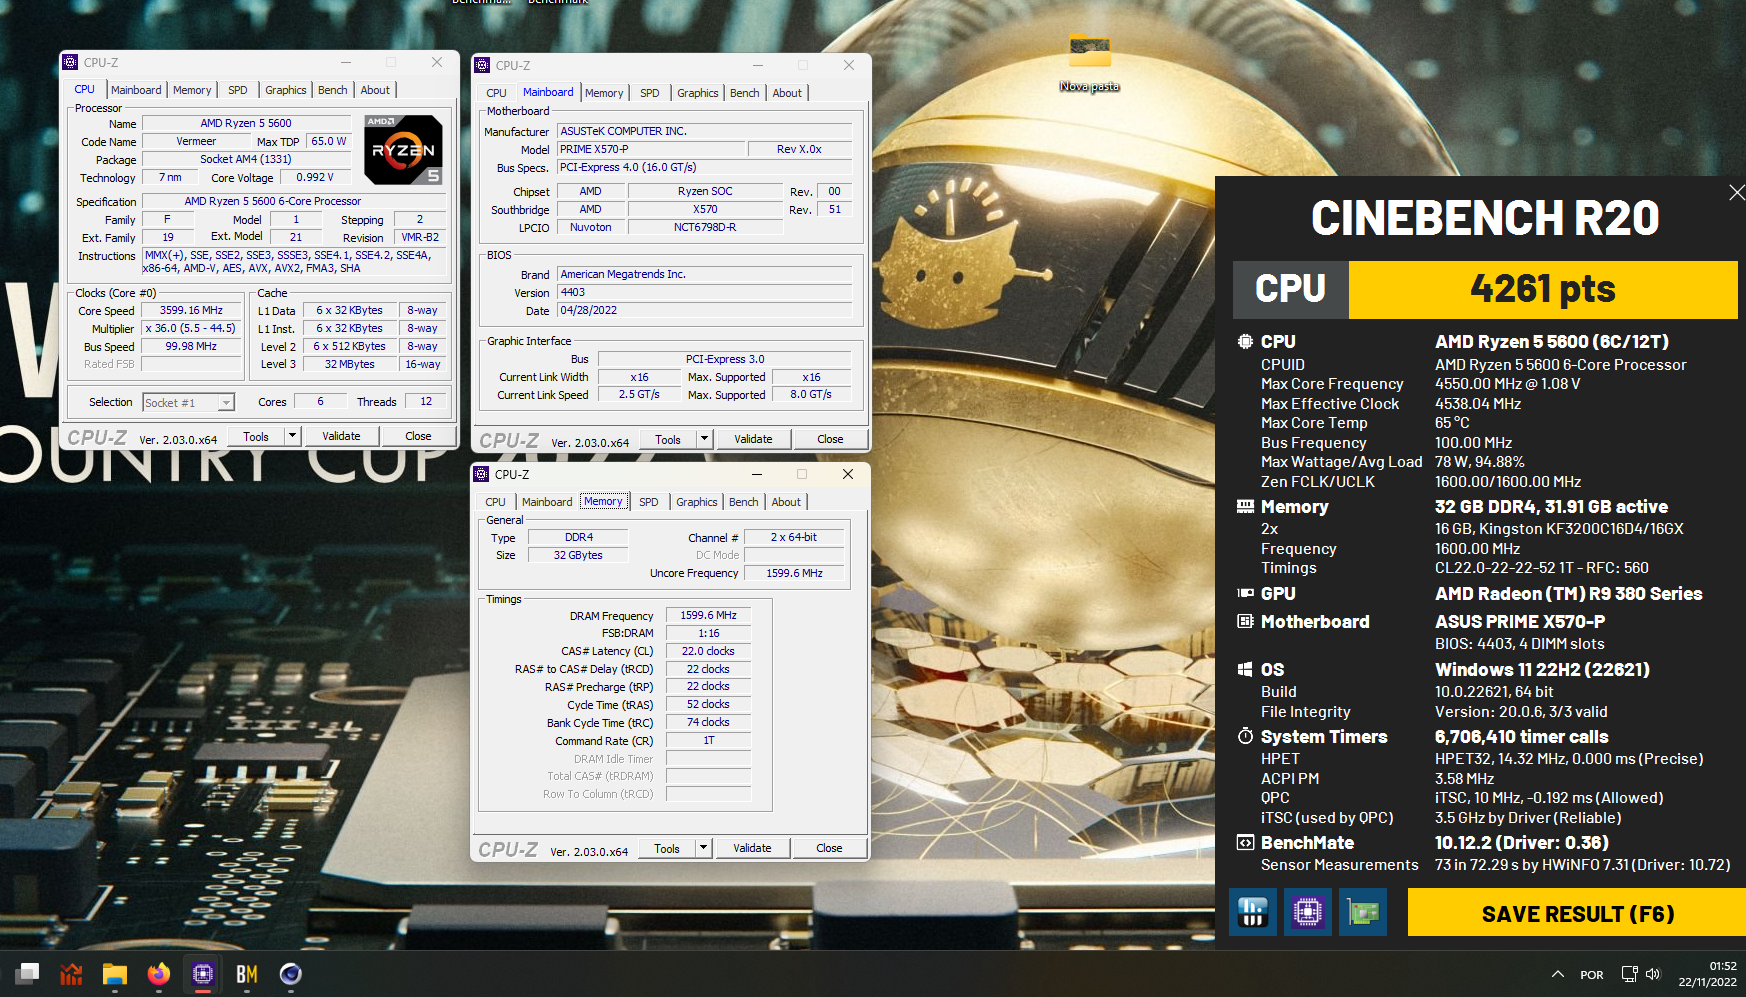Click the CPU-Z title icon of Memory window
1746x997 pixels.
[481, 474]
